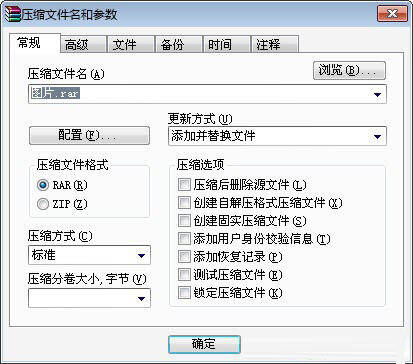The height and width of the screenshot is (364, 413).
Task: Click the 浏览(B)... button
Action: click(349, 70)
